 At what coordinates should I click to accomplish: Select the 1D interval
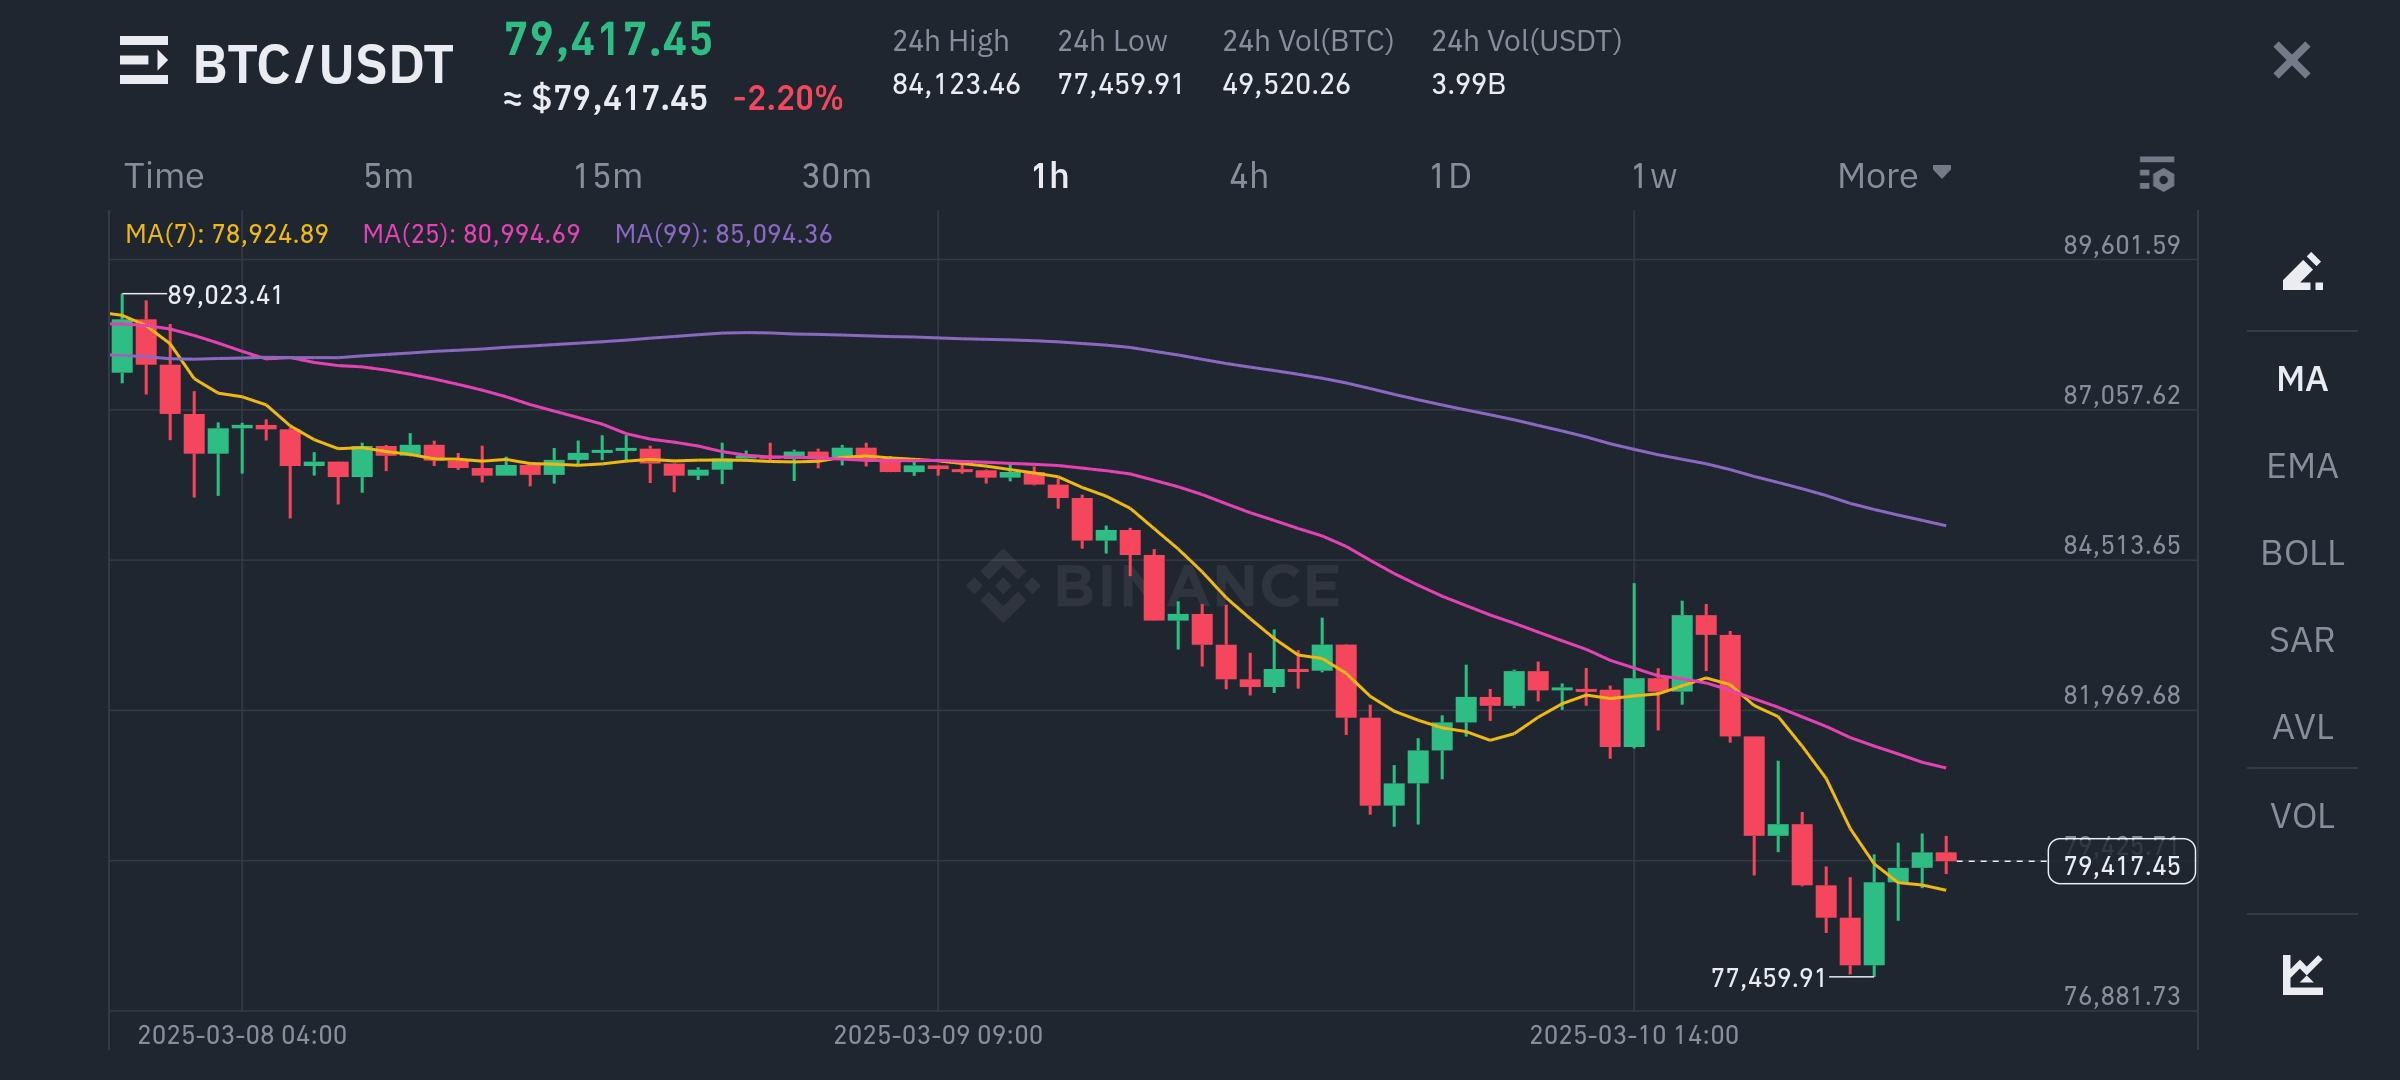pyautogui.click(x=1450, y=176)
